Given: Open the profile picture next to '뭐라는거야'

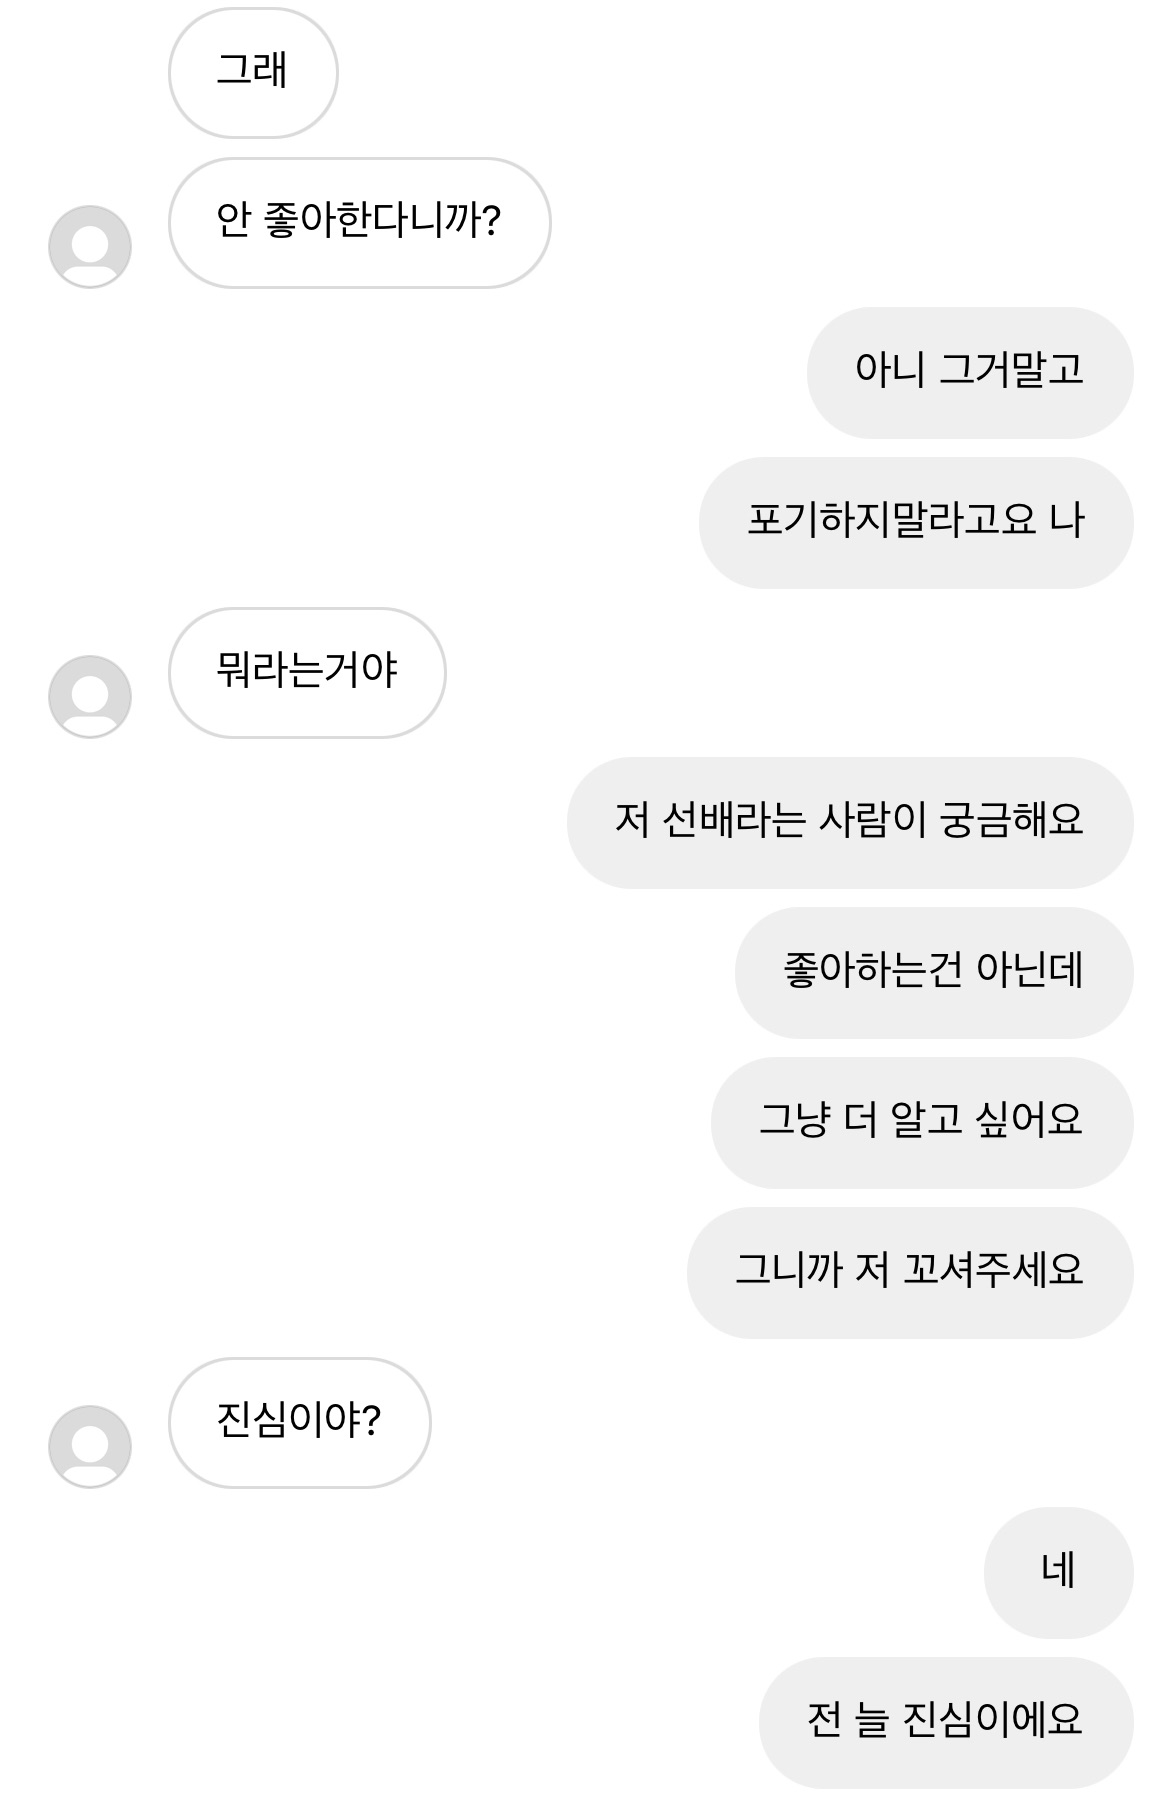Looking at the screenshot, I should click(x=90, y=697).
